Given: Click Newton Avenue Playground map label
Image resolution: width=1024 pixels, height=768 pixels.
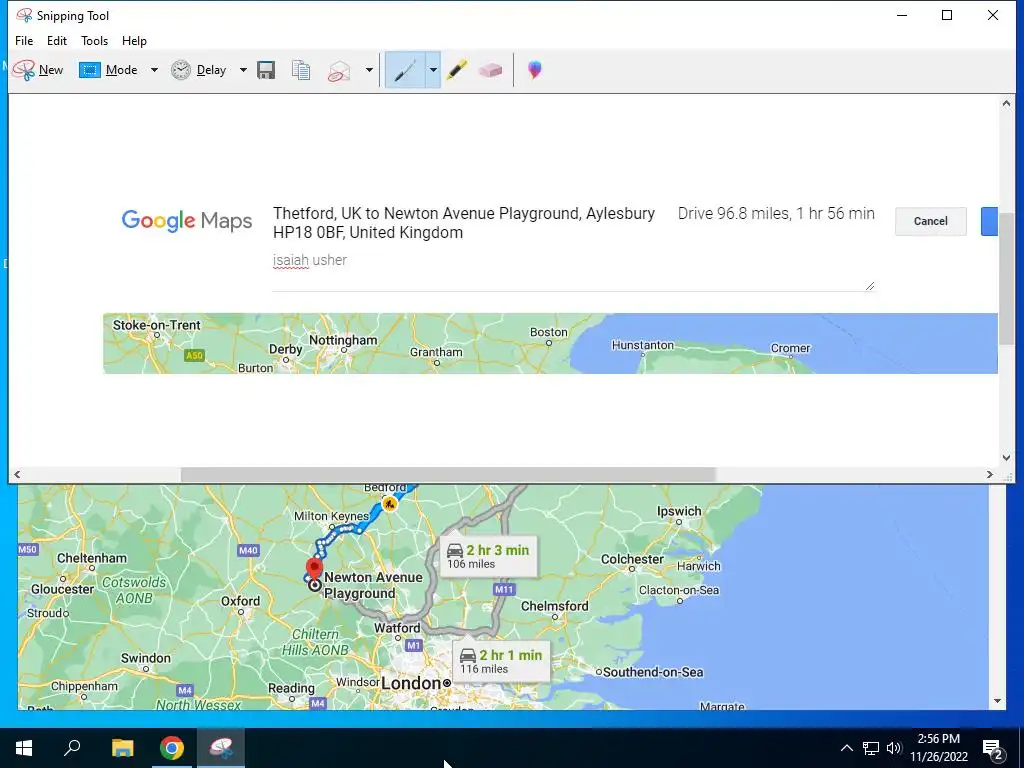Looking at the screenshot, I should [x=373, y=585].
